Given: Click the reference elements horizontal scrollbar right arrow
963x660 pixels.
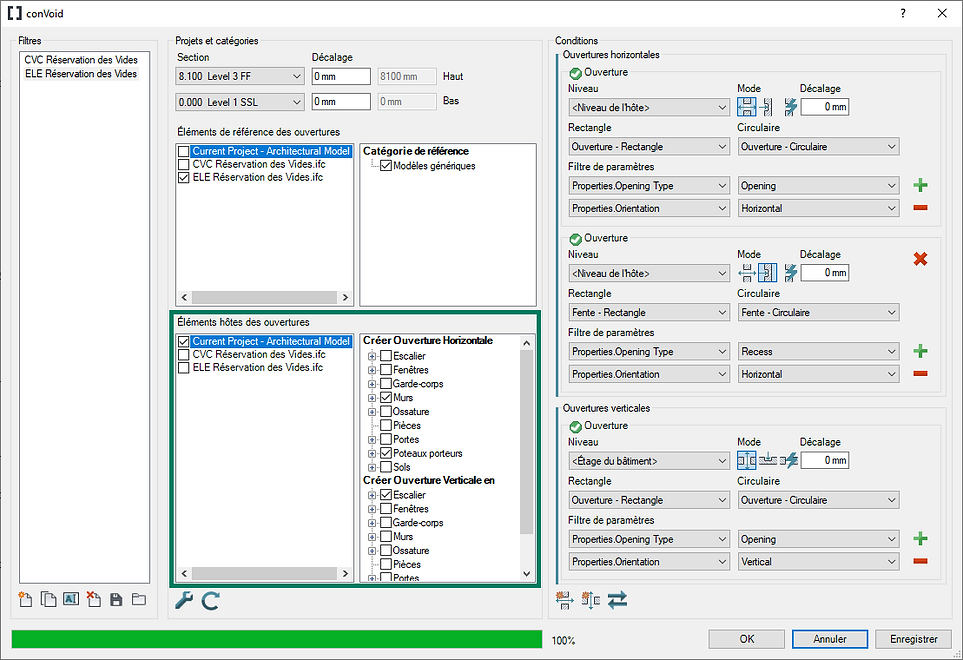Looking at the screenshot, I should pos(345,297).
